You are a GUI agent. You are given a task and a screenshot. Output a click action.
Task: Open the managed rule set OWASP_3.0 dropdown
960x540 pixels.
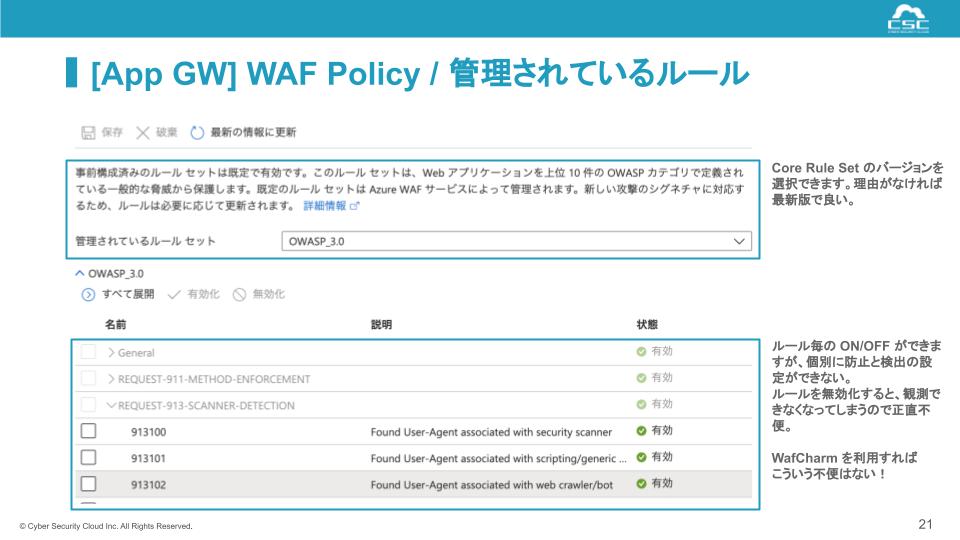516,241
